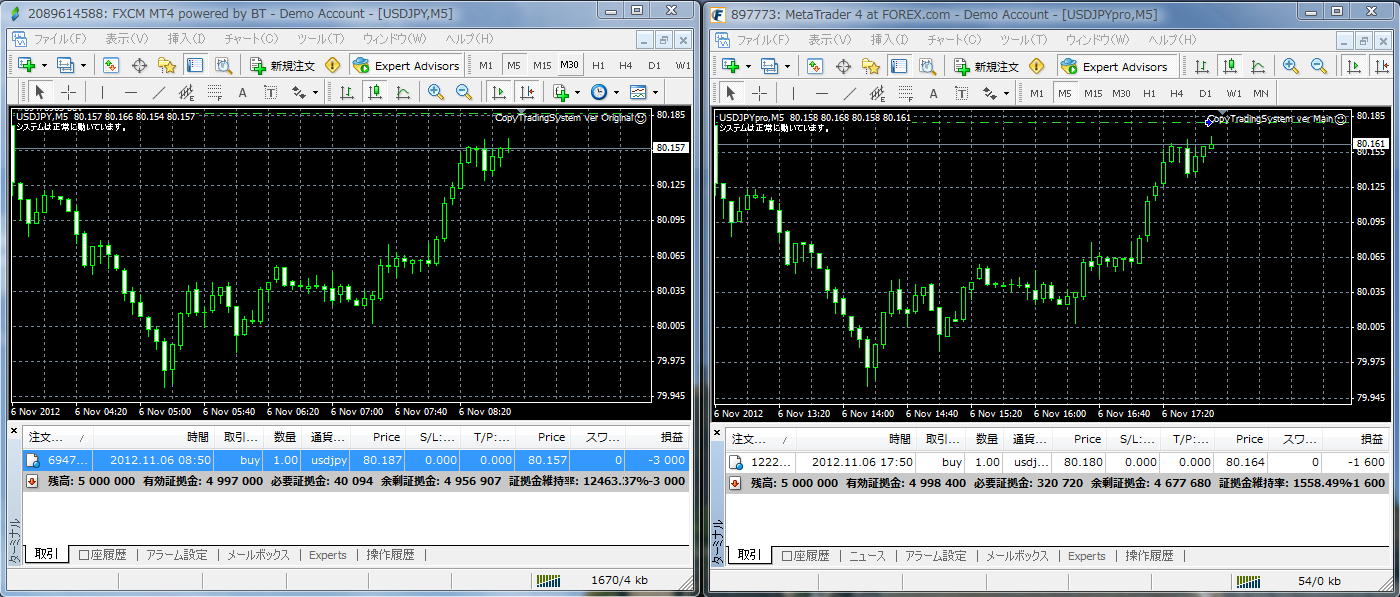Switch to bar chart in FXCM window
1400x597 pixels.
[346, 92]
